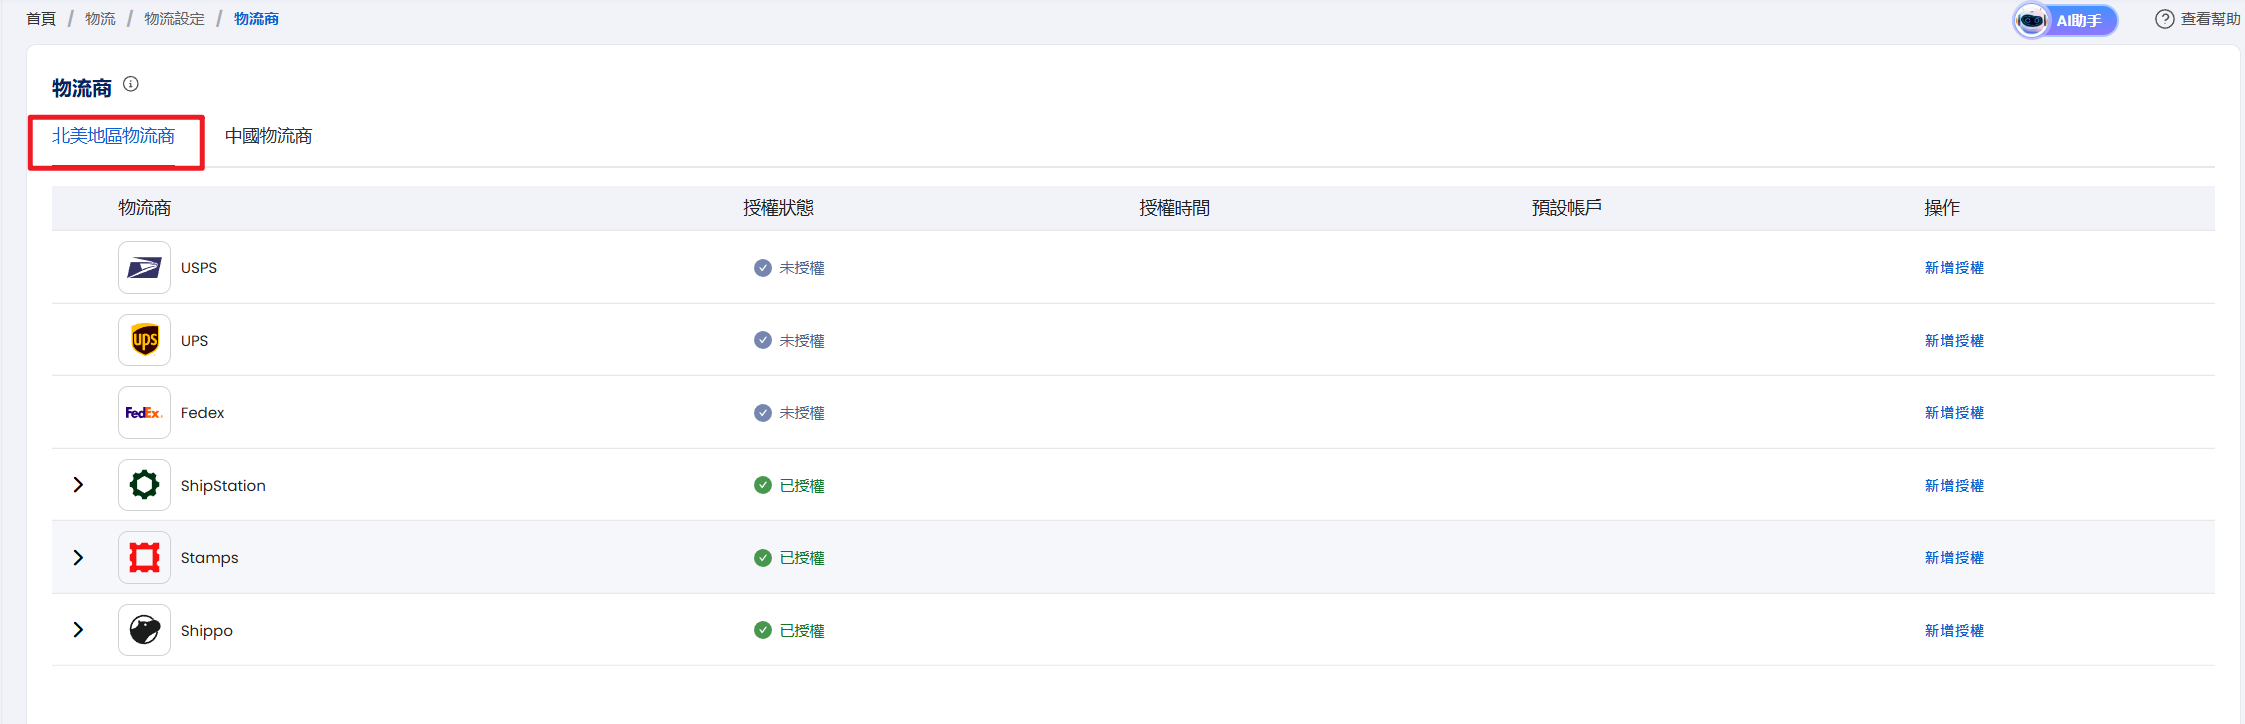Click the Stamps red logo

[144, 557]
